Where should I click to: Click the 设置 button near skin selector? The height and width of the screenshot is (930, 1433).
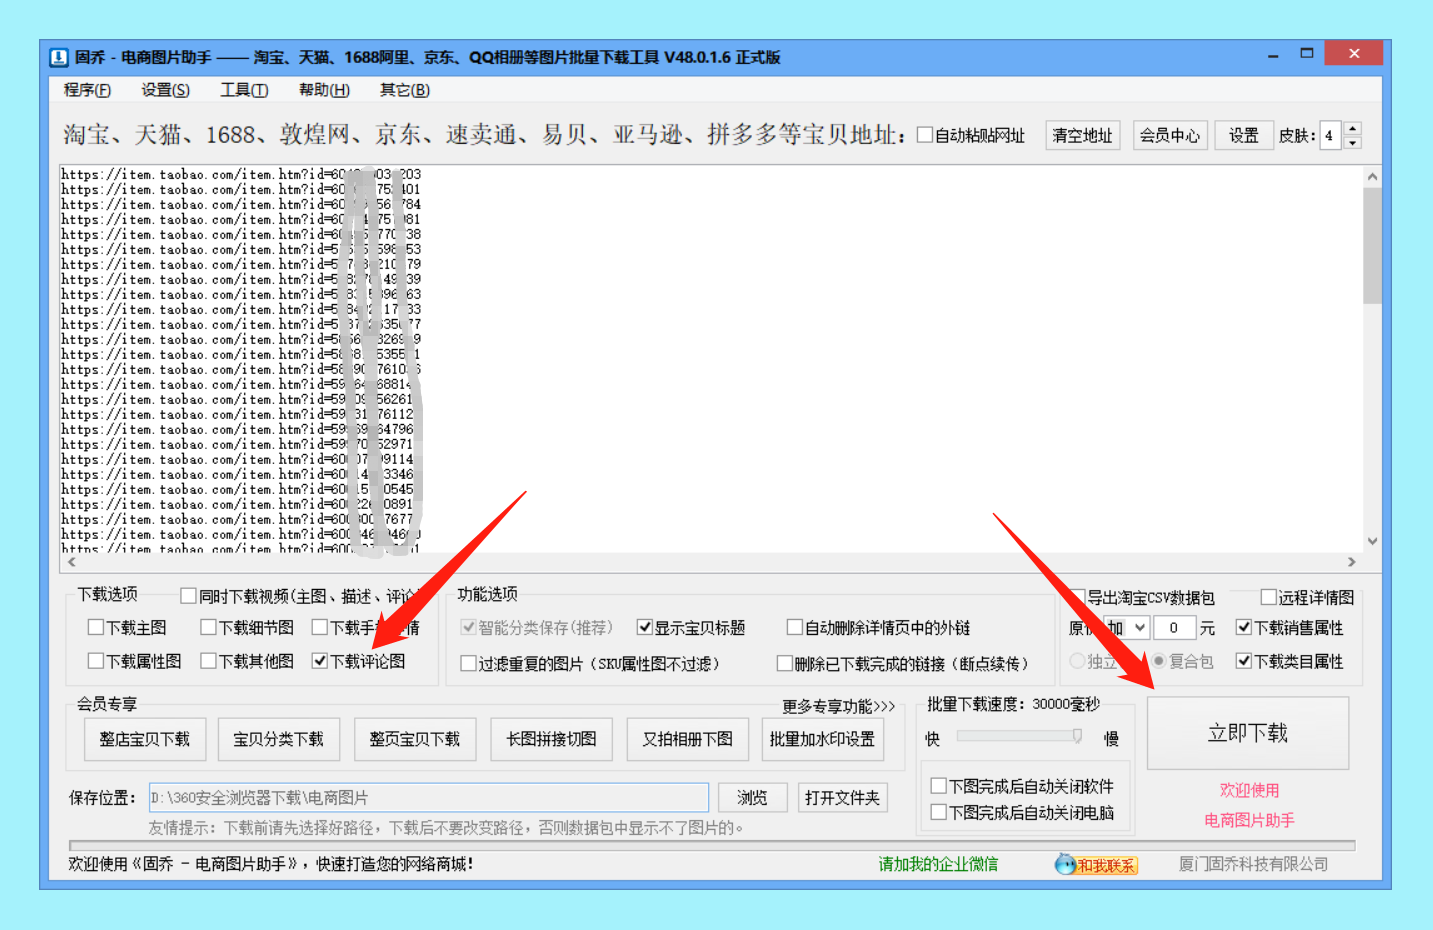click(1244, 135)
